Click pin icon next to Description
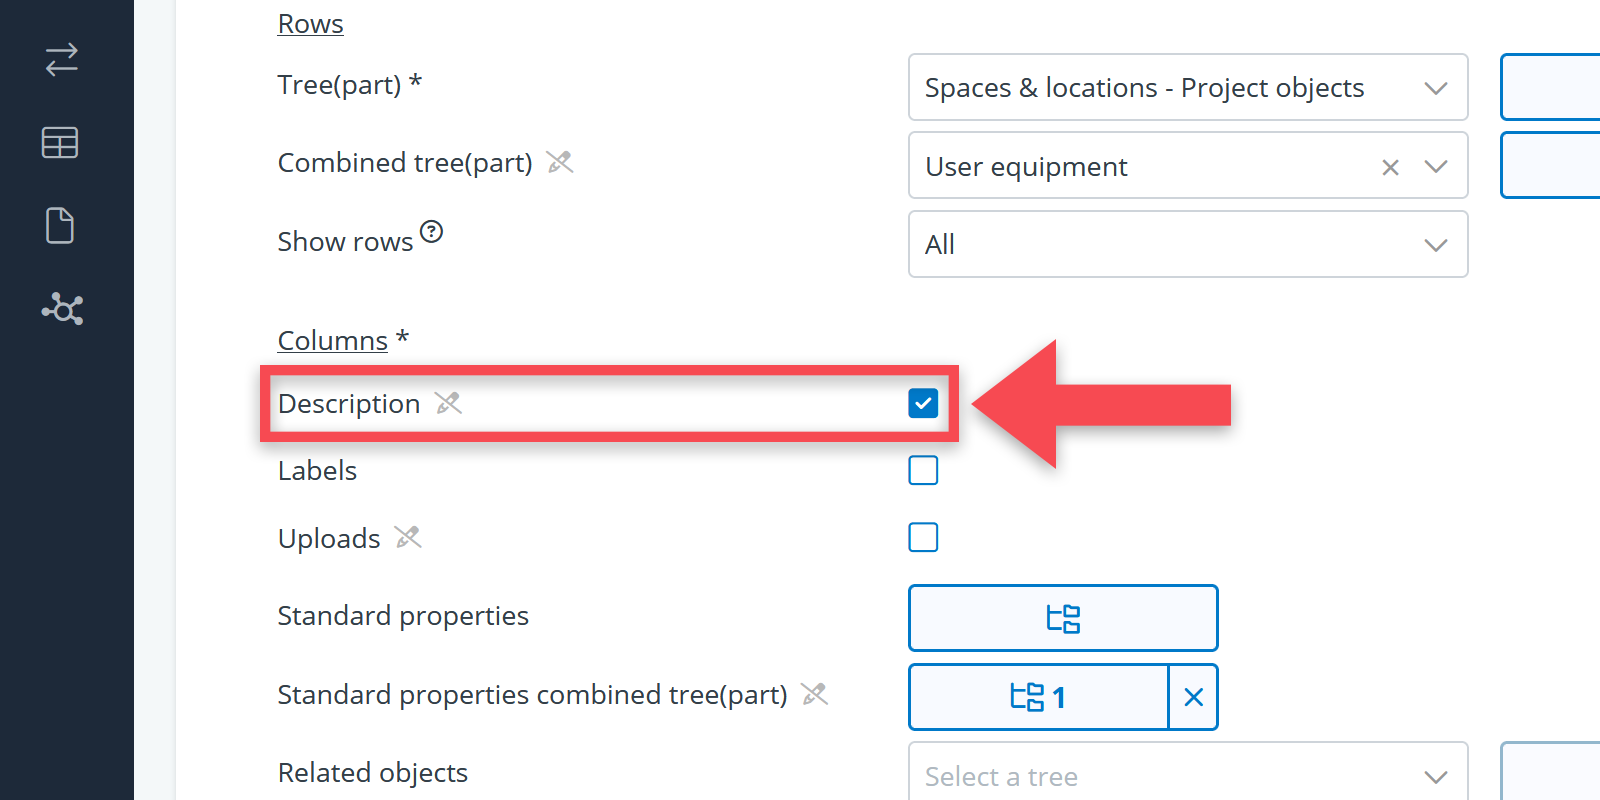Screen dimensions: 1600x800 click(x=448, y=403)
